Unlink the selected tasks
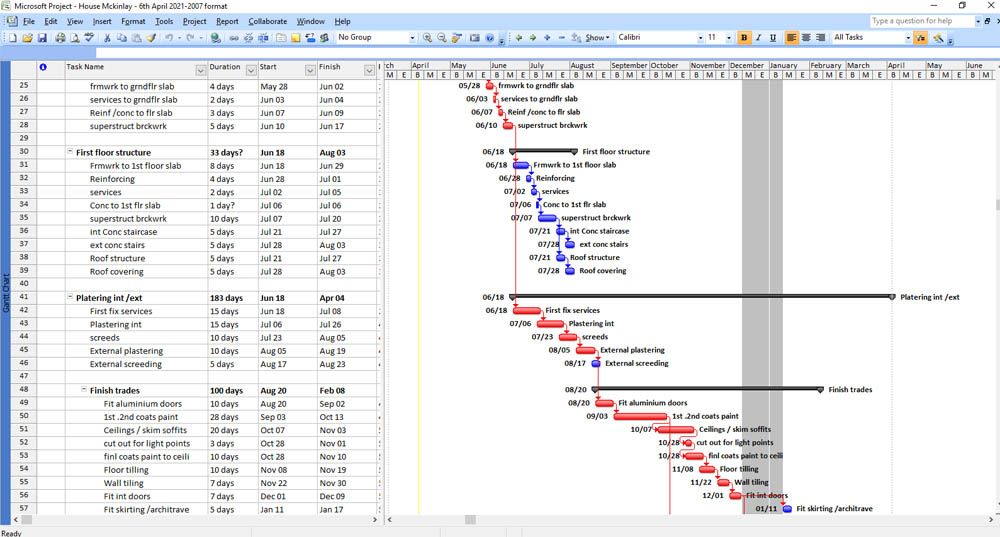This screenshot has height=537, width=1000. pyautogui.click(x=248, y=38)
